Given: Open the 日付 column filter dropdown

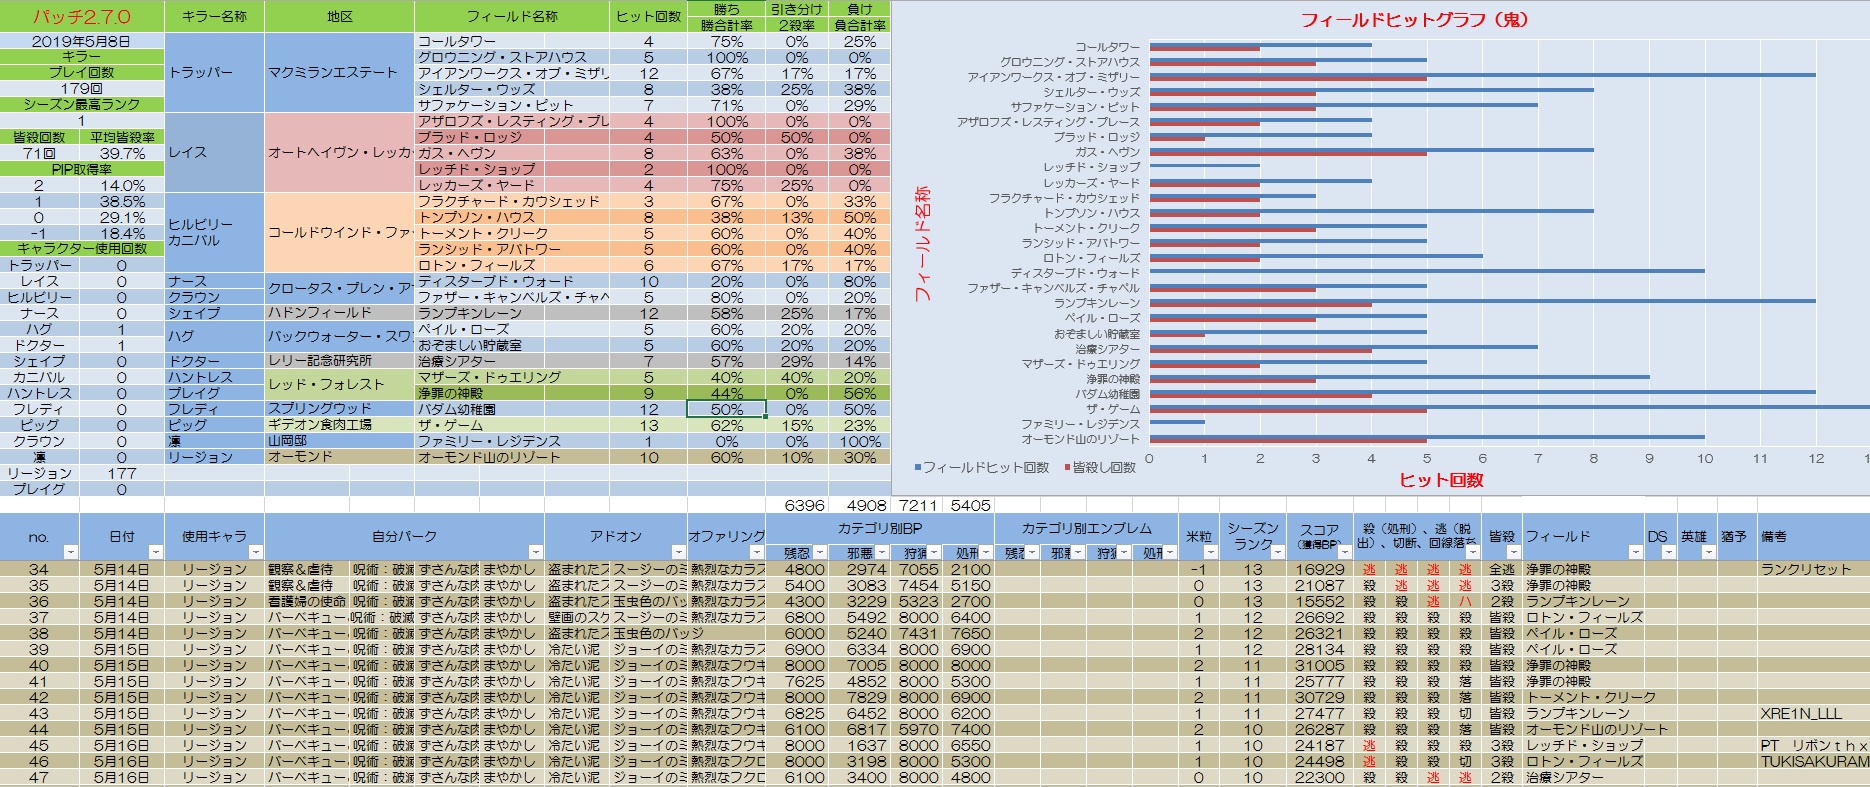Looking at the screenshot, I should click(155, 552).
